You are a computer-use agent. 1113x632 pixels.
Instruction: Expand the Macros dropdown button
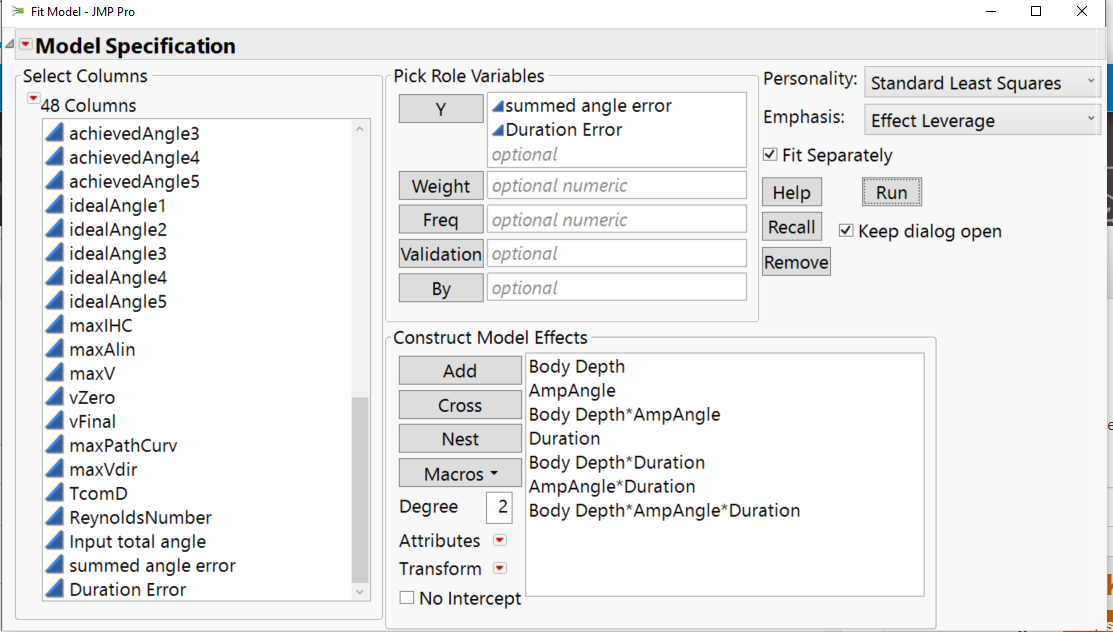point(460,473)
